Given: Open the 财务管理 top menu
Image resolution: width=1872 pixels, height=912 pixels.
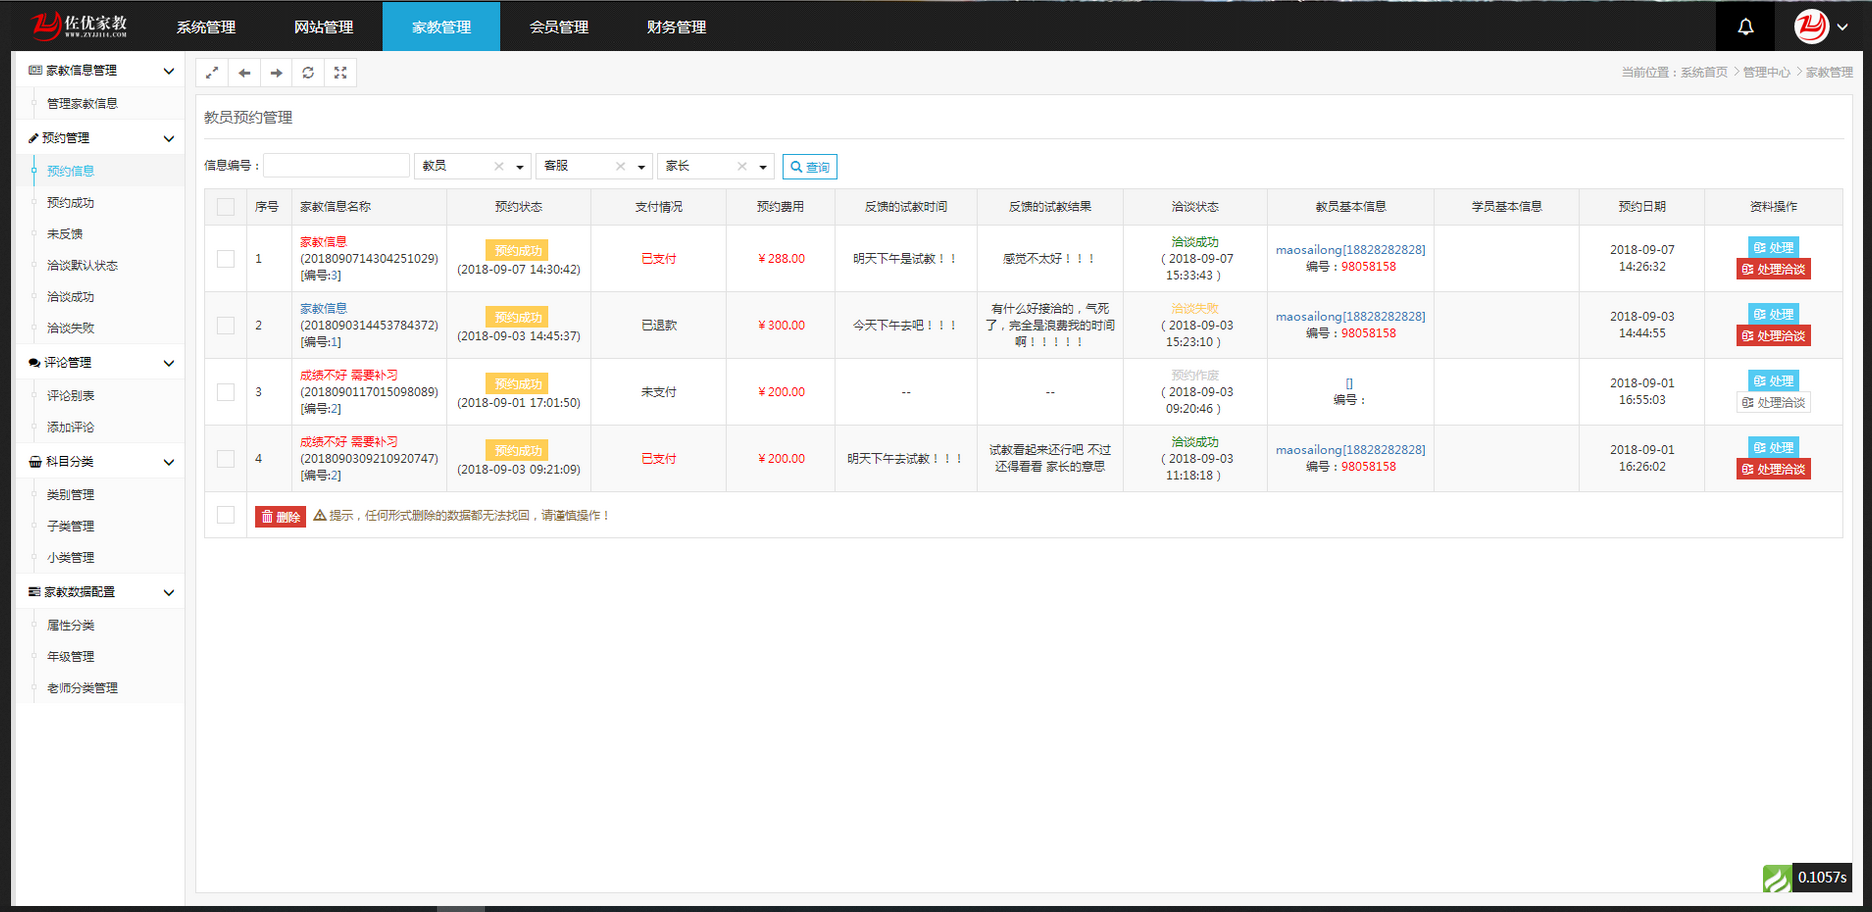Looking at the screenshot, I should 676,27.
